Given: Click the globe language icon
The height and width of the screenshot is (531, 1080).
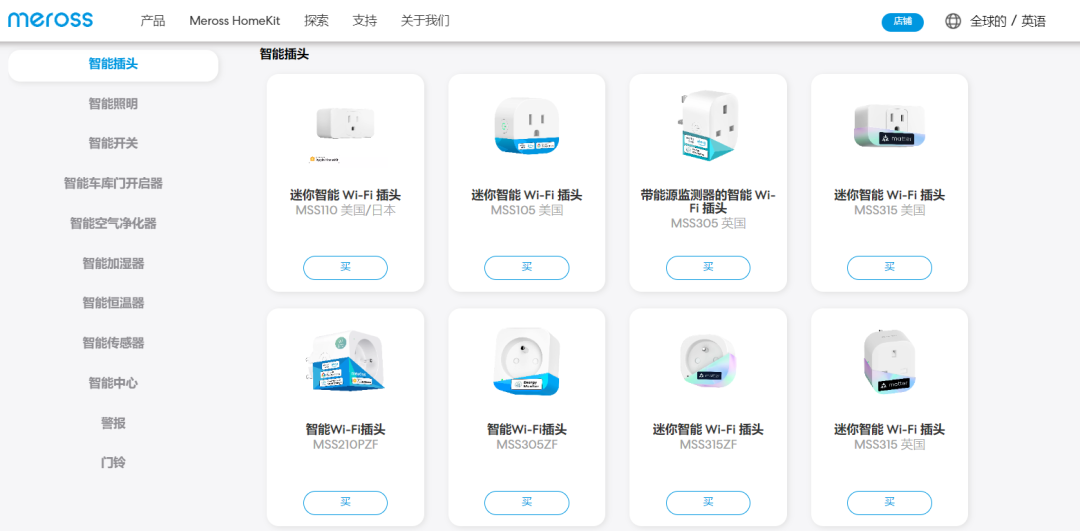Looking at the screenshot, I should [x=953, y=21].
